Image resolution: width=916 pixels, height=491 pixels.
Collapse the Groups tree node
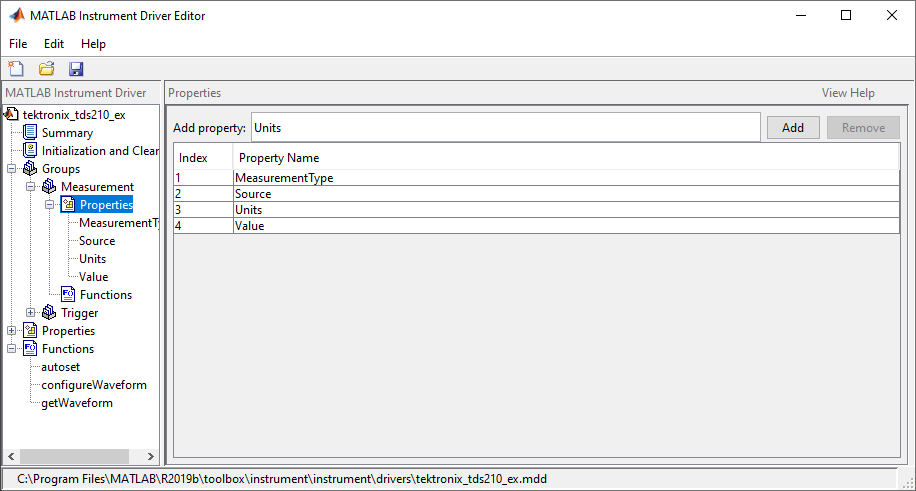click(12, 169)
